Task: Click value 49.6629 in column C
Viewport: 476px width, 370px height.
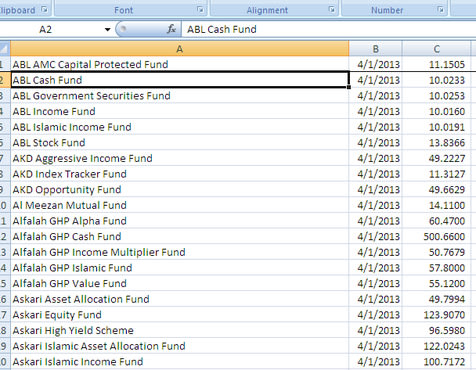Action: (x=437, y=189)
